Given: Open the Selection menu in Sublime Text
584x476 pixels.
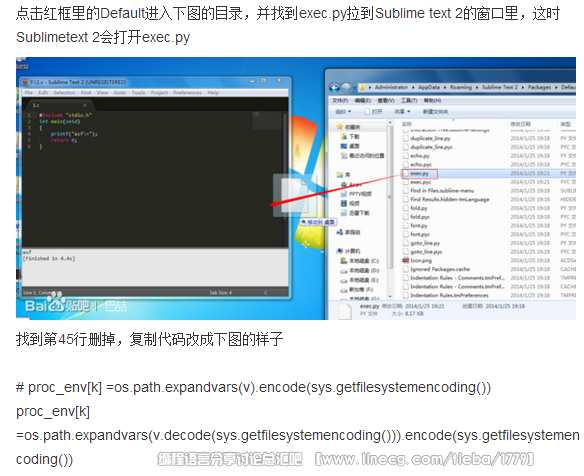Looking at the screenshot, I should click(x=64, y=92).
